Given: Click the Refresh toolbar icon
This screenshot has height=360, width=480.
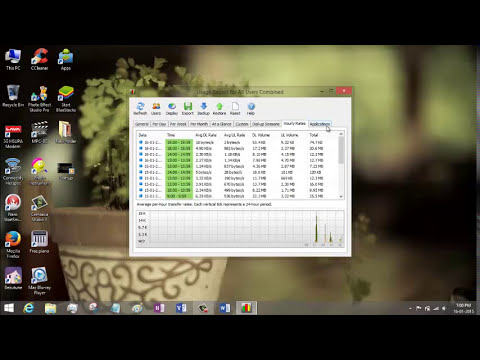Looking at the screenshot, I should 140,108.
